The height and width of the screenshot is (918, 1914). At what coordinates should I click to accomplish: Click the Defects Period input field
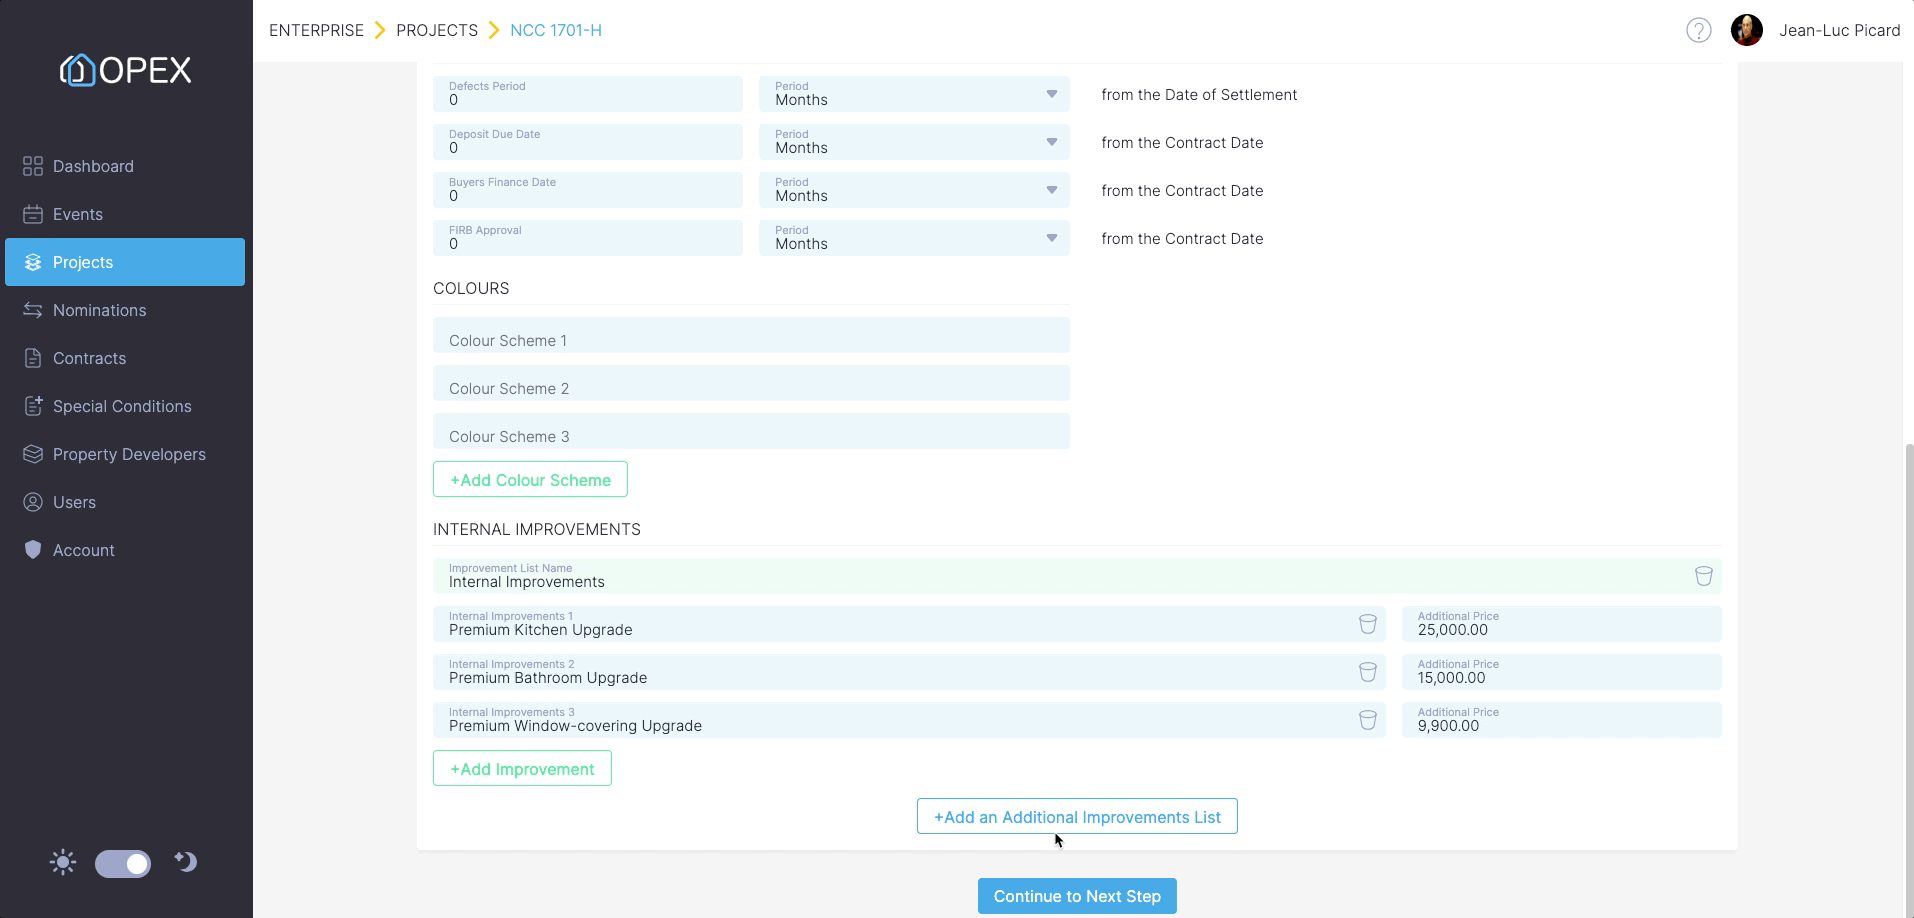point(588,94)
